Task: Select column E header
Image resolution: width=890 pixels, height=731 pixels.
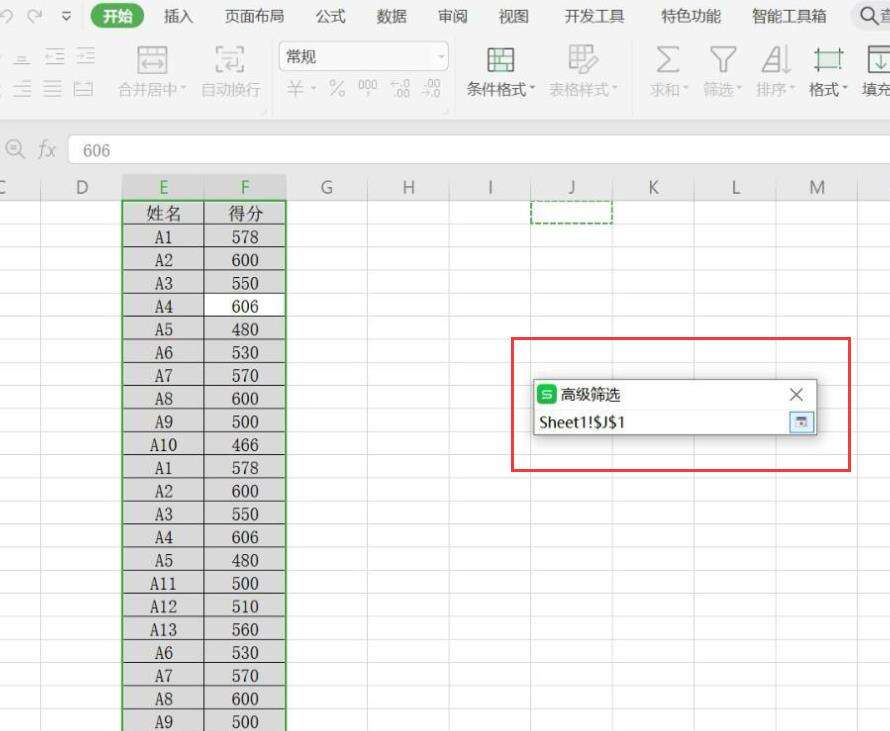Action: tap(163, 187)
